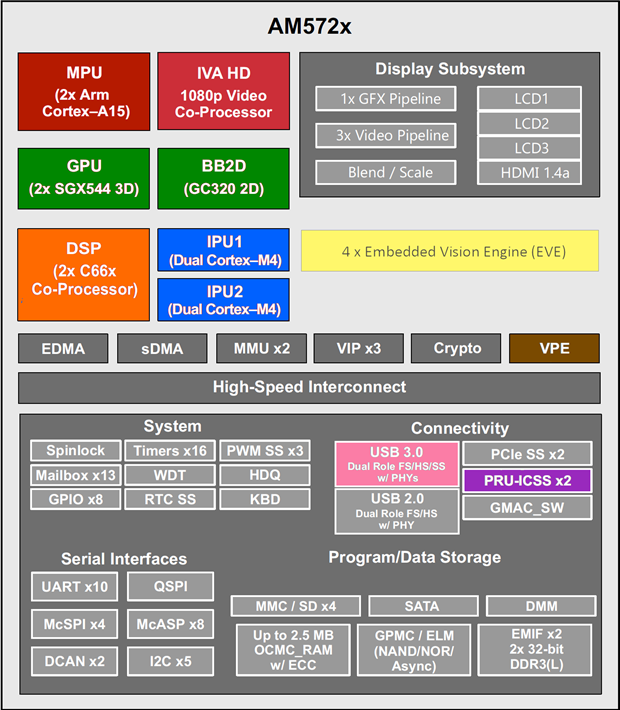
Task: Select the WDT box
Action: click(x=170, y=475)
